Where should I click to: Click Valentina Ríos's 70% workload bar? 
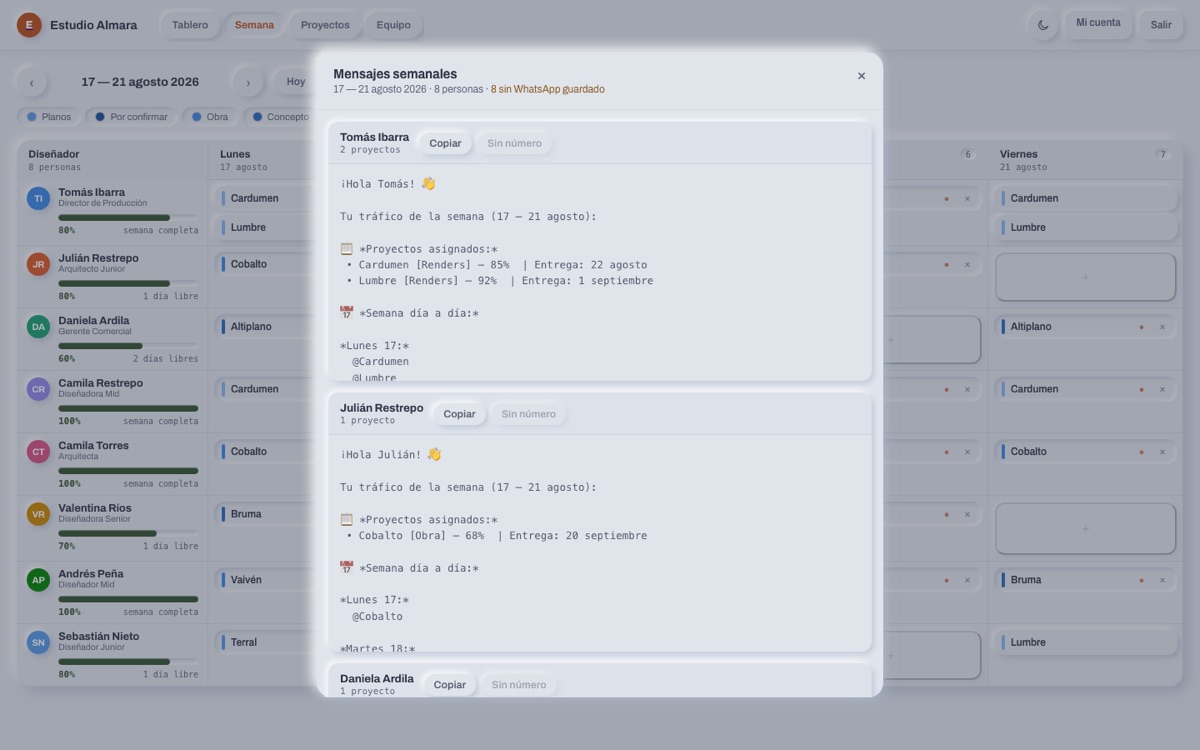[128, 533]
